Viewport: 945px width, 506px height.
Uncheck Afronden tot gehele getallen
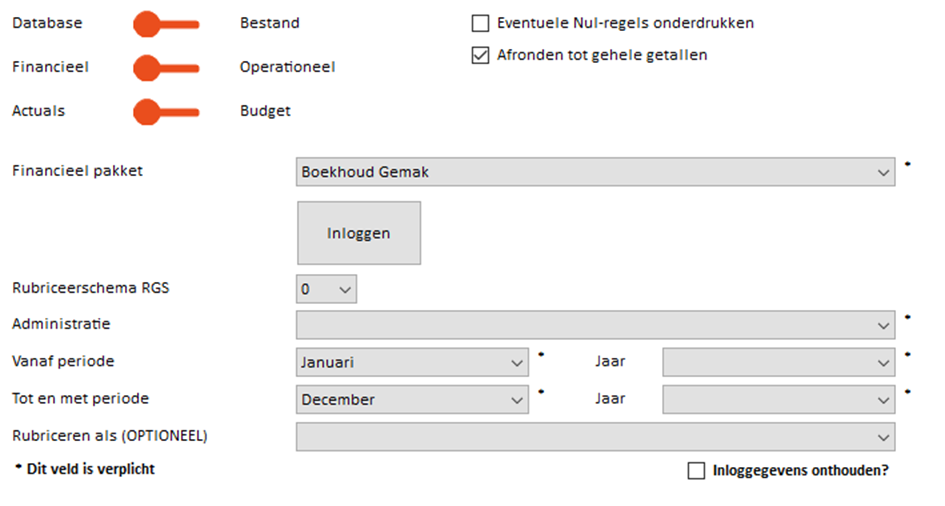click(480, 55)
